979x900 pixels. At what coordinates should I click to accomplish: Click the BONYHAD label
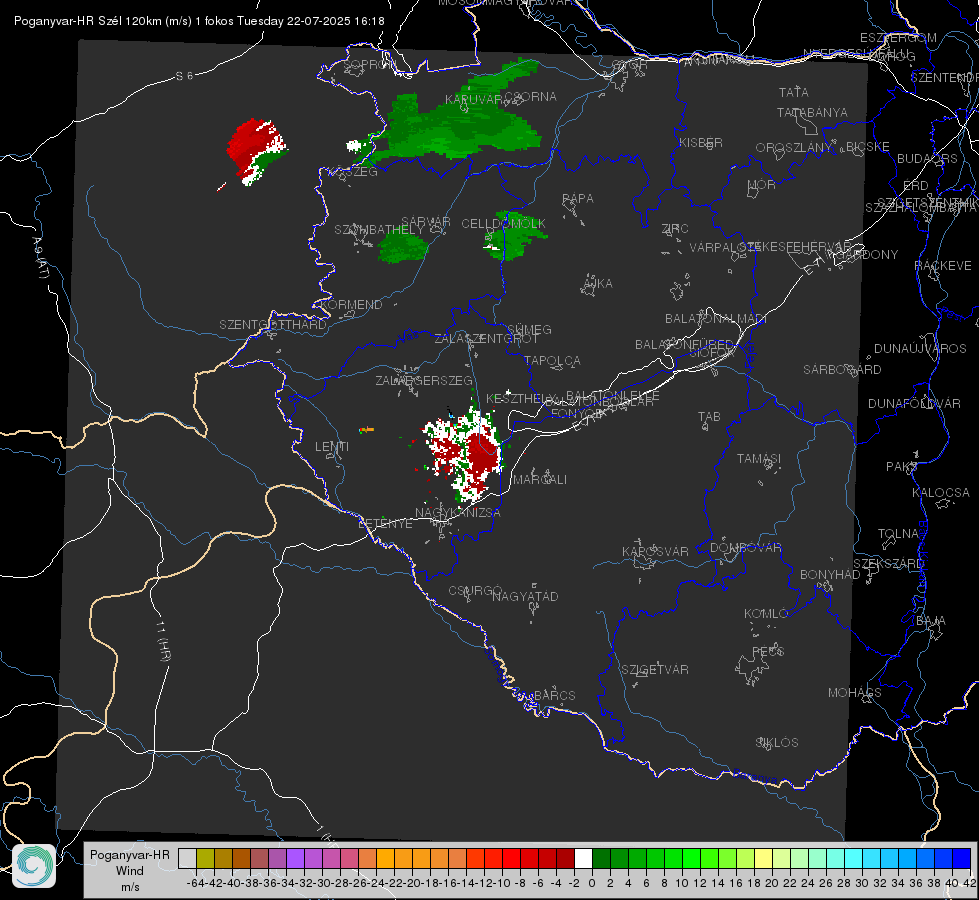[x=830, y=575]
